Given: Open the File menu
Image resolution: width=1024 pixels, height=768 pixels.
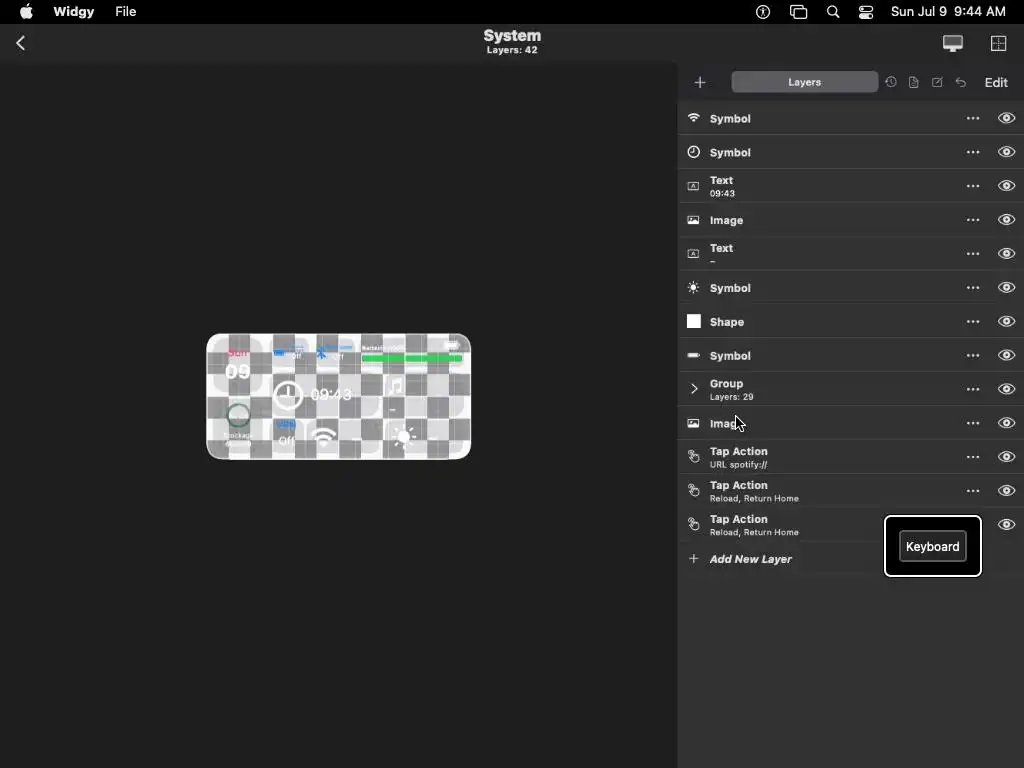Looking at the screenshot, I should point(125,12).
